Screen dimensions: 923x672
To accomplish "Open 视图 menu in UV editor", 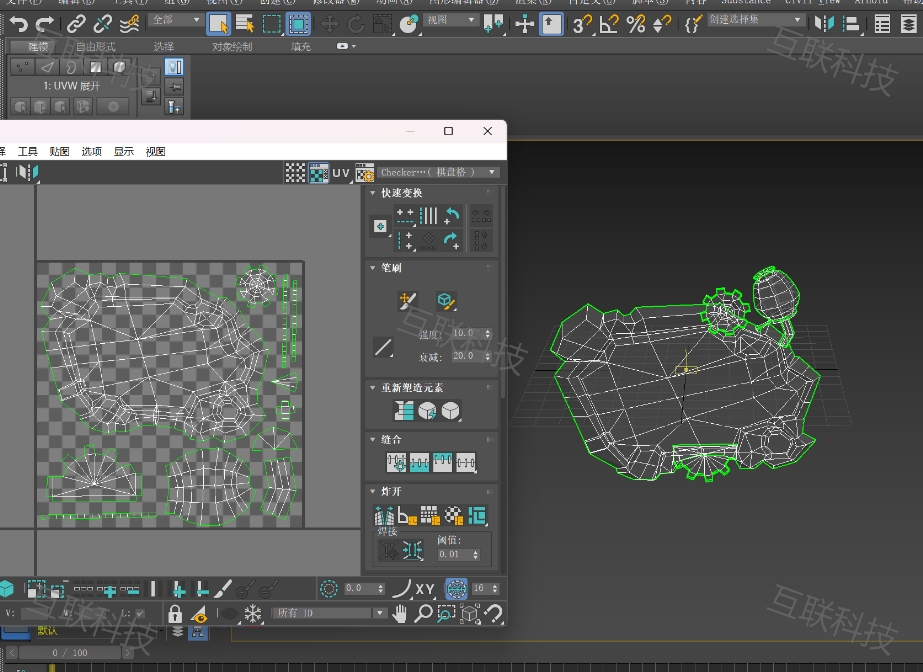I will [155, 151].
